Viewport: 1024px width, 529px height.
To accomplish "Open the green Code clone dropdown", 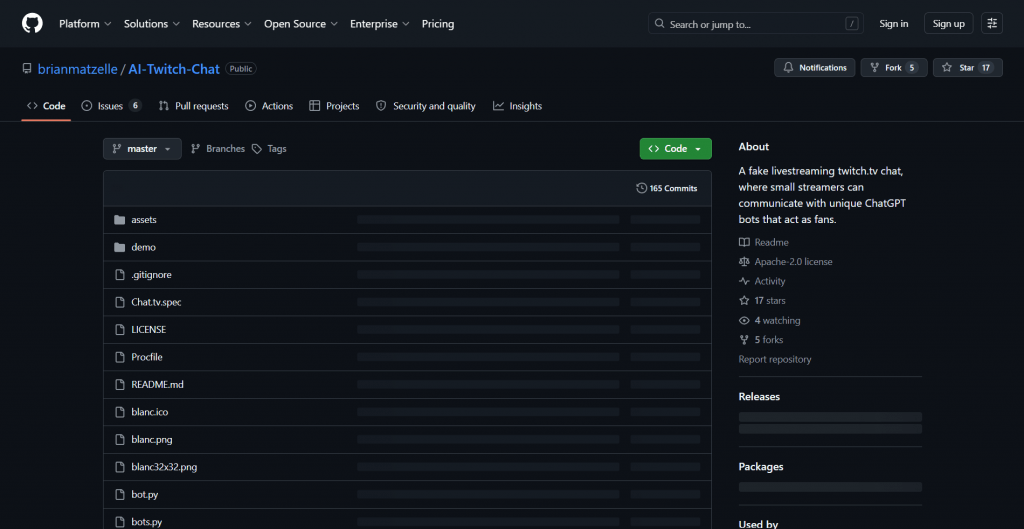I will click(x=675, y=149).
